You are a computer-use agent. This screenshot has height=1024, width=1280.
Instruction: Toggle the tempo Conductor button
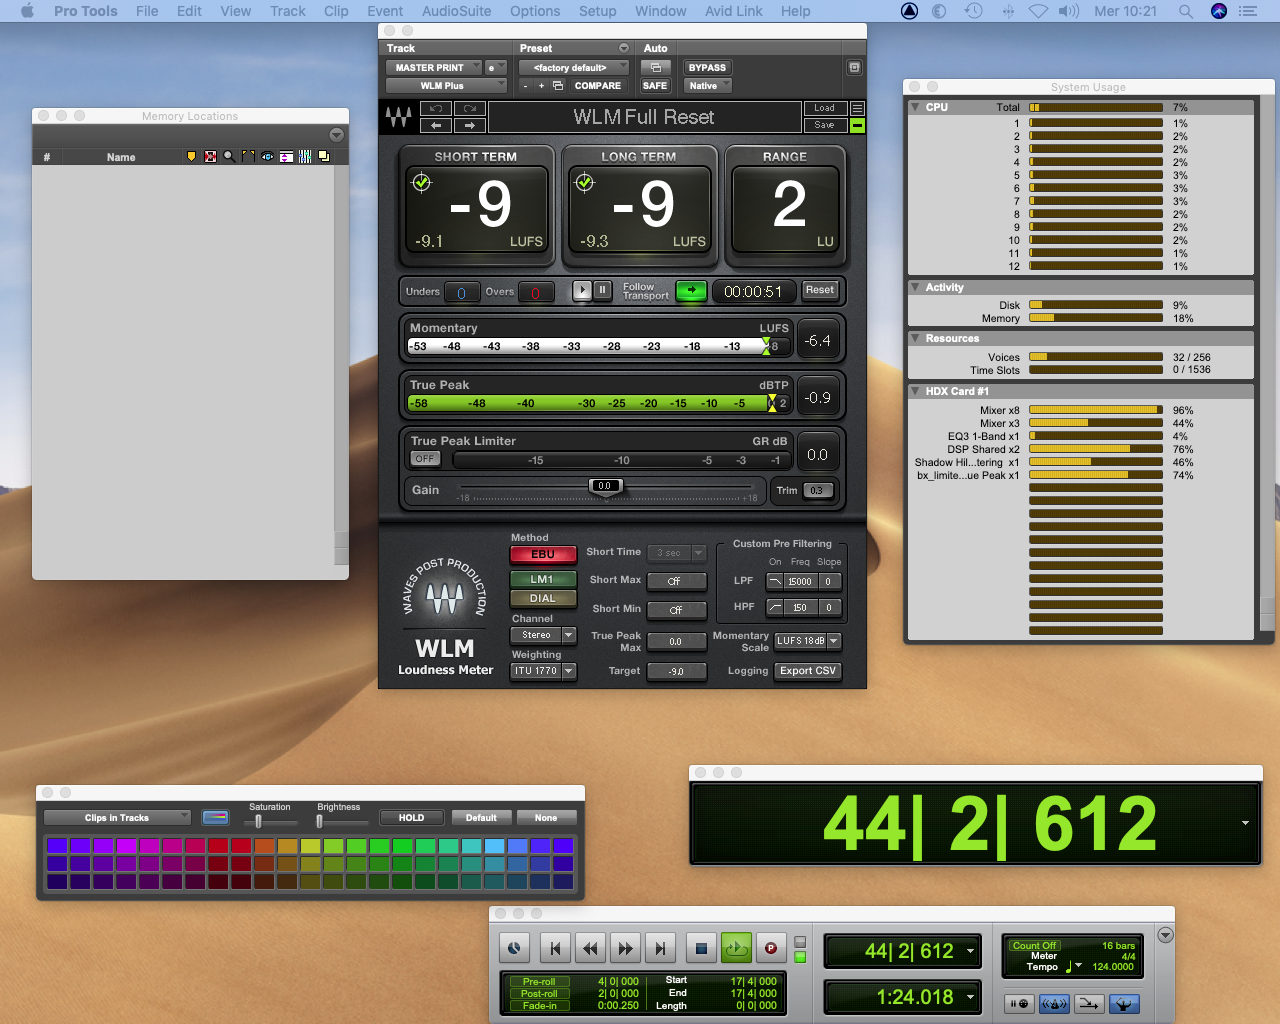[1124, 1003]
